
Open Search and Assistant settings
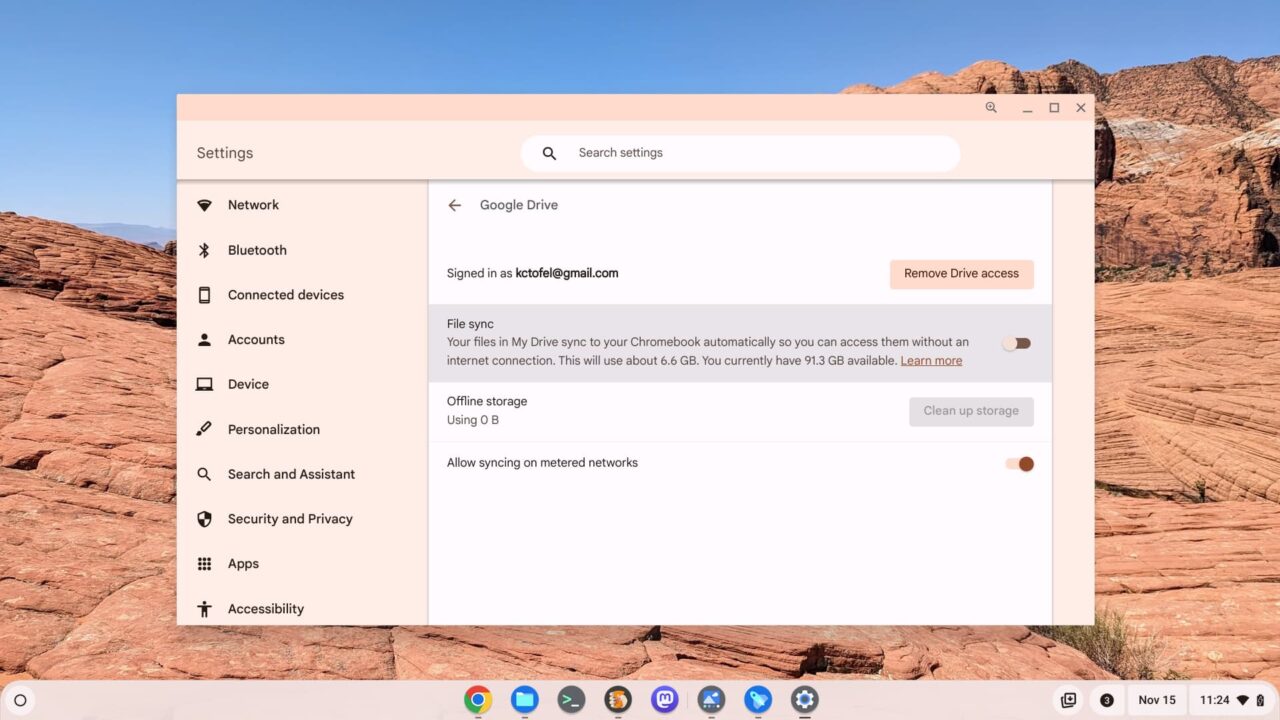(302, 474)
